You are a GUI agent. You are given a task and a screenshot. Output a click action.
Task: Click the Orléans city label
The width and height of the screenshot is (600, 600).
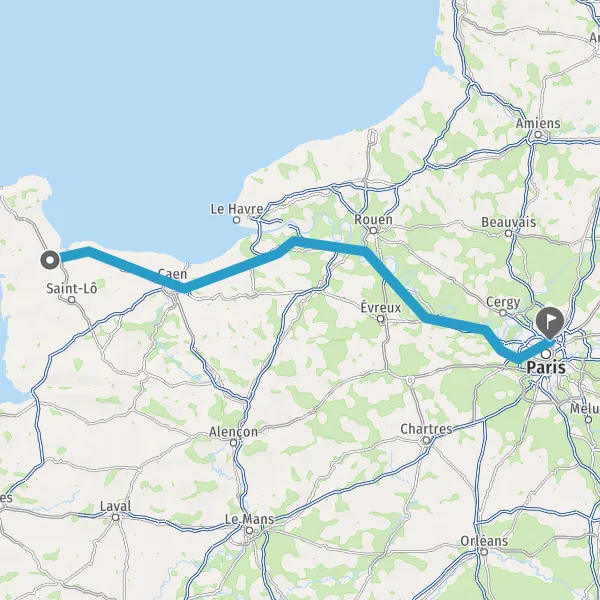[484, 541]
